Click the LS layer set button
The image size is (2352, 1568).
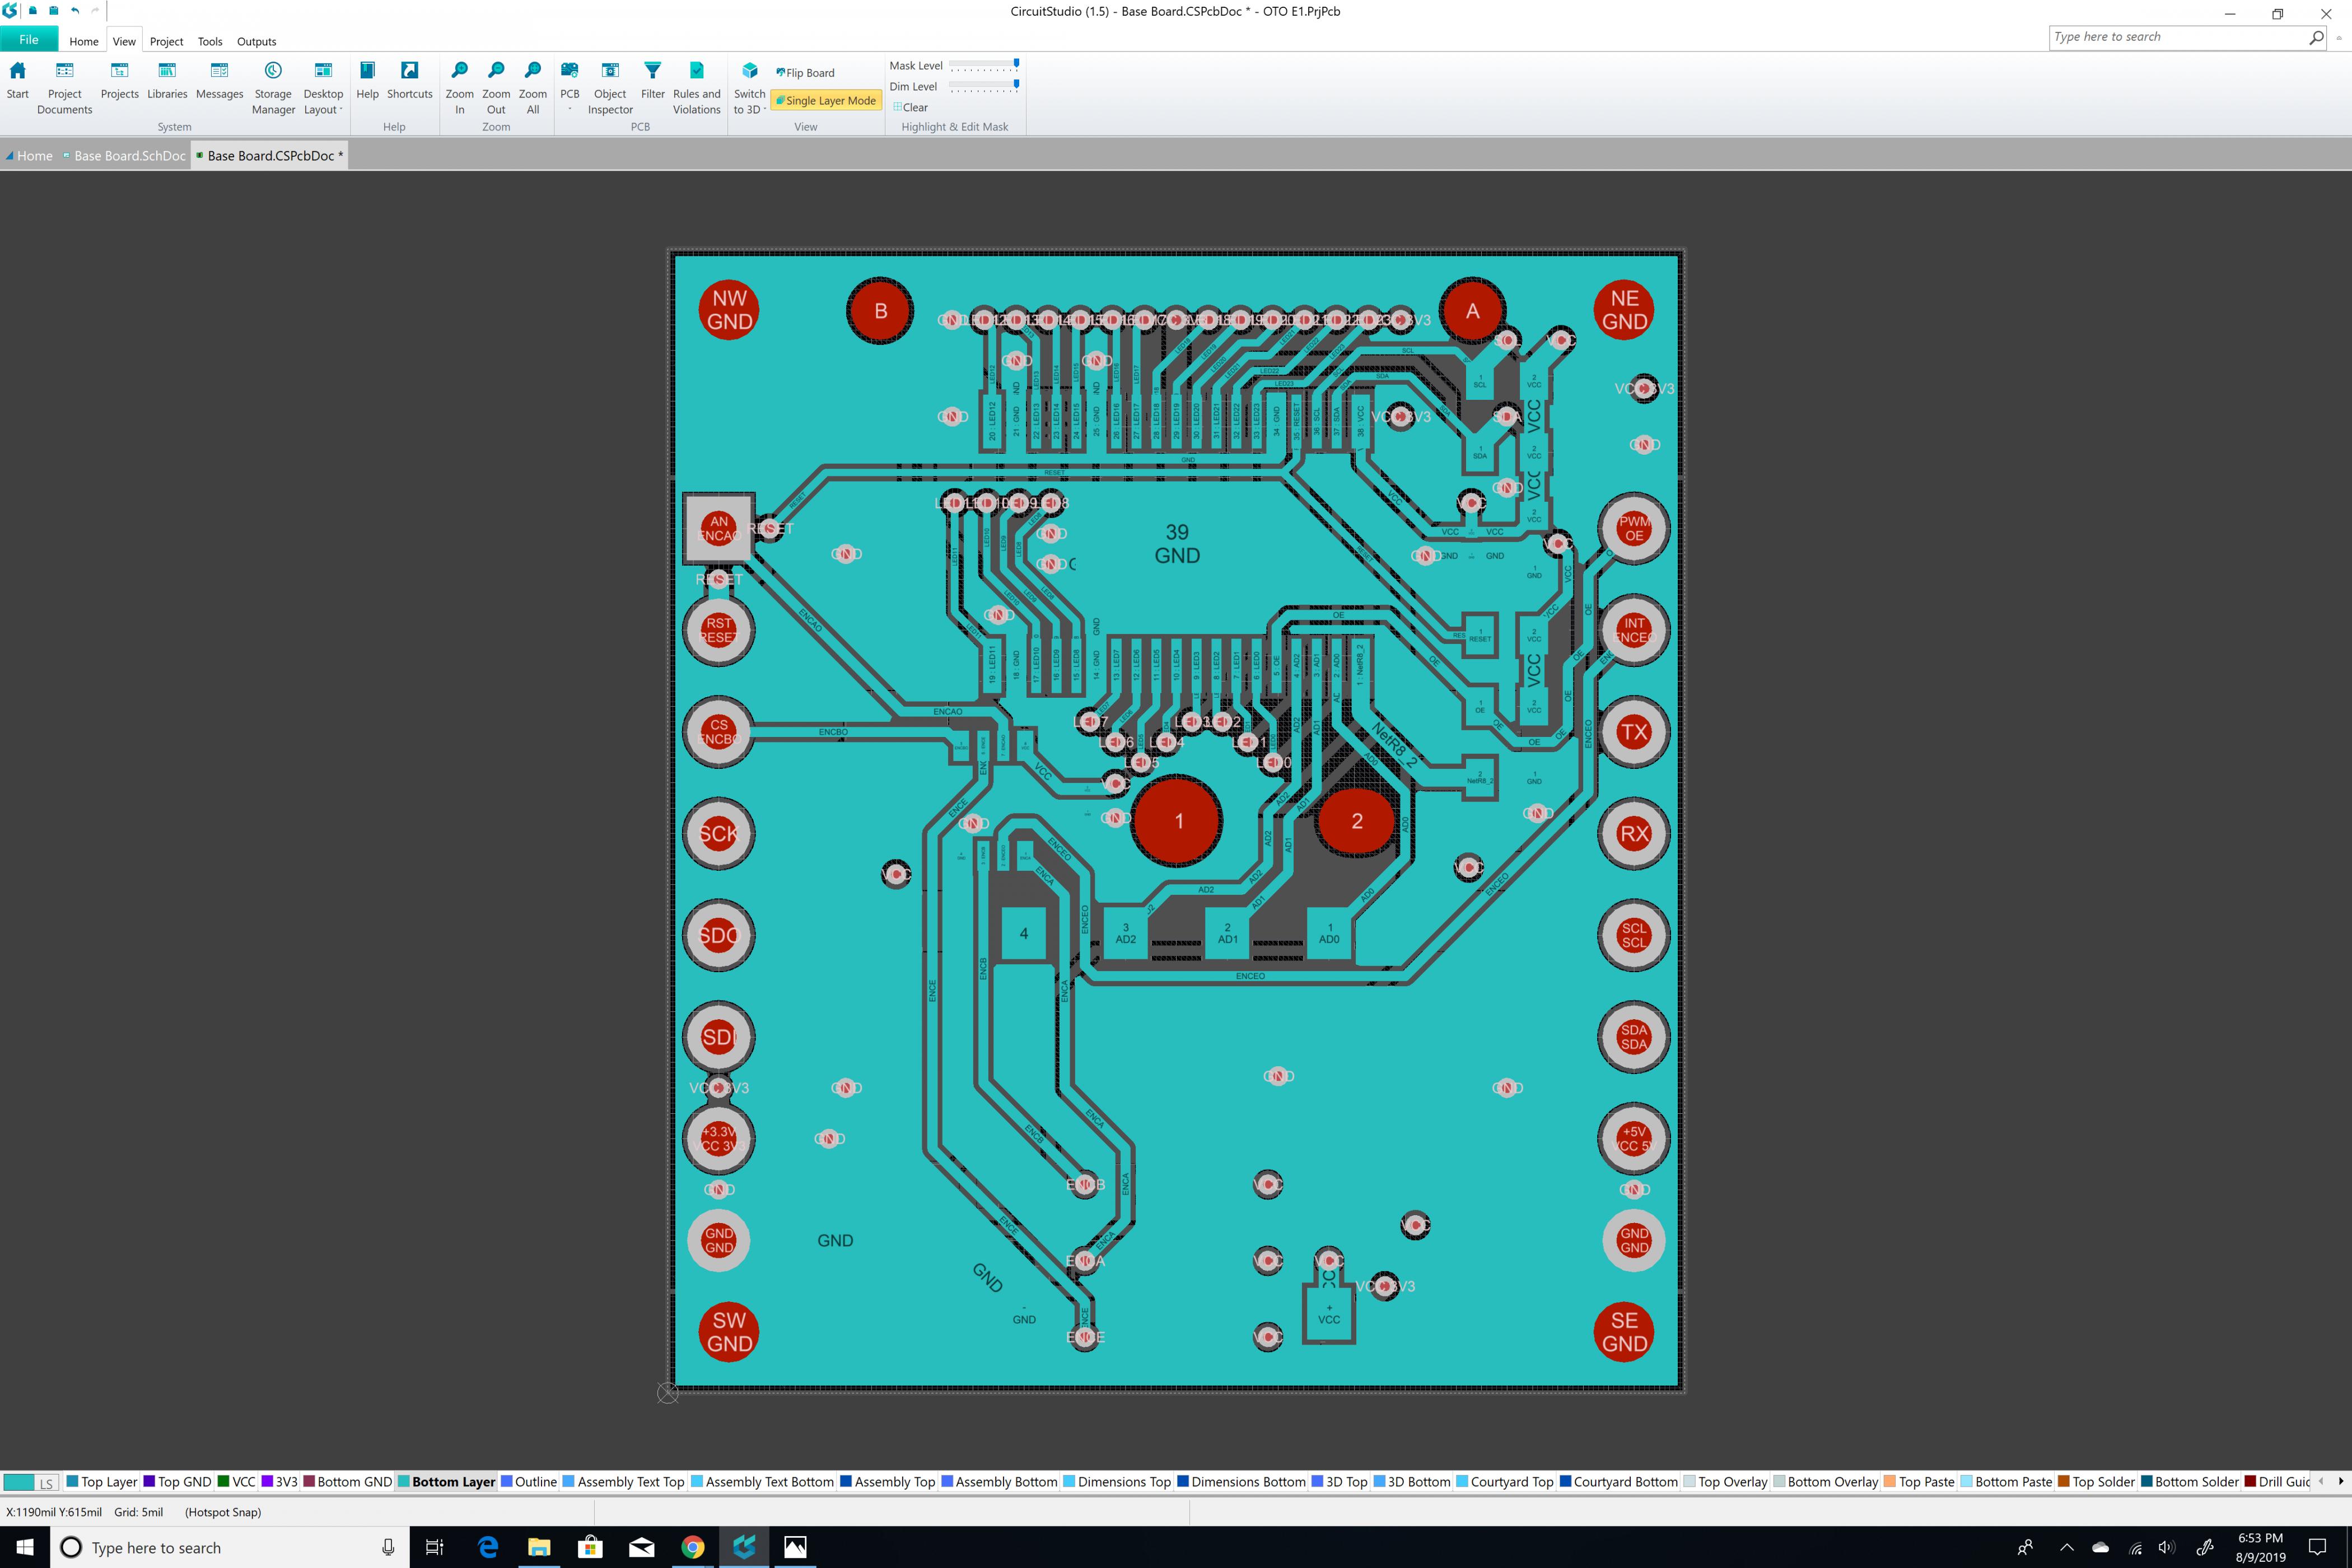[46, 1482]
